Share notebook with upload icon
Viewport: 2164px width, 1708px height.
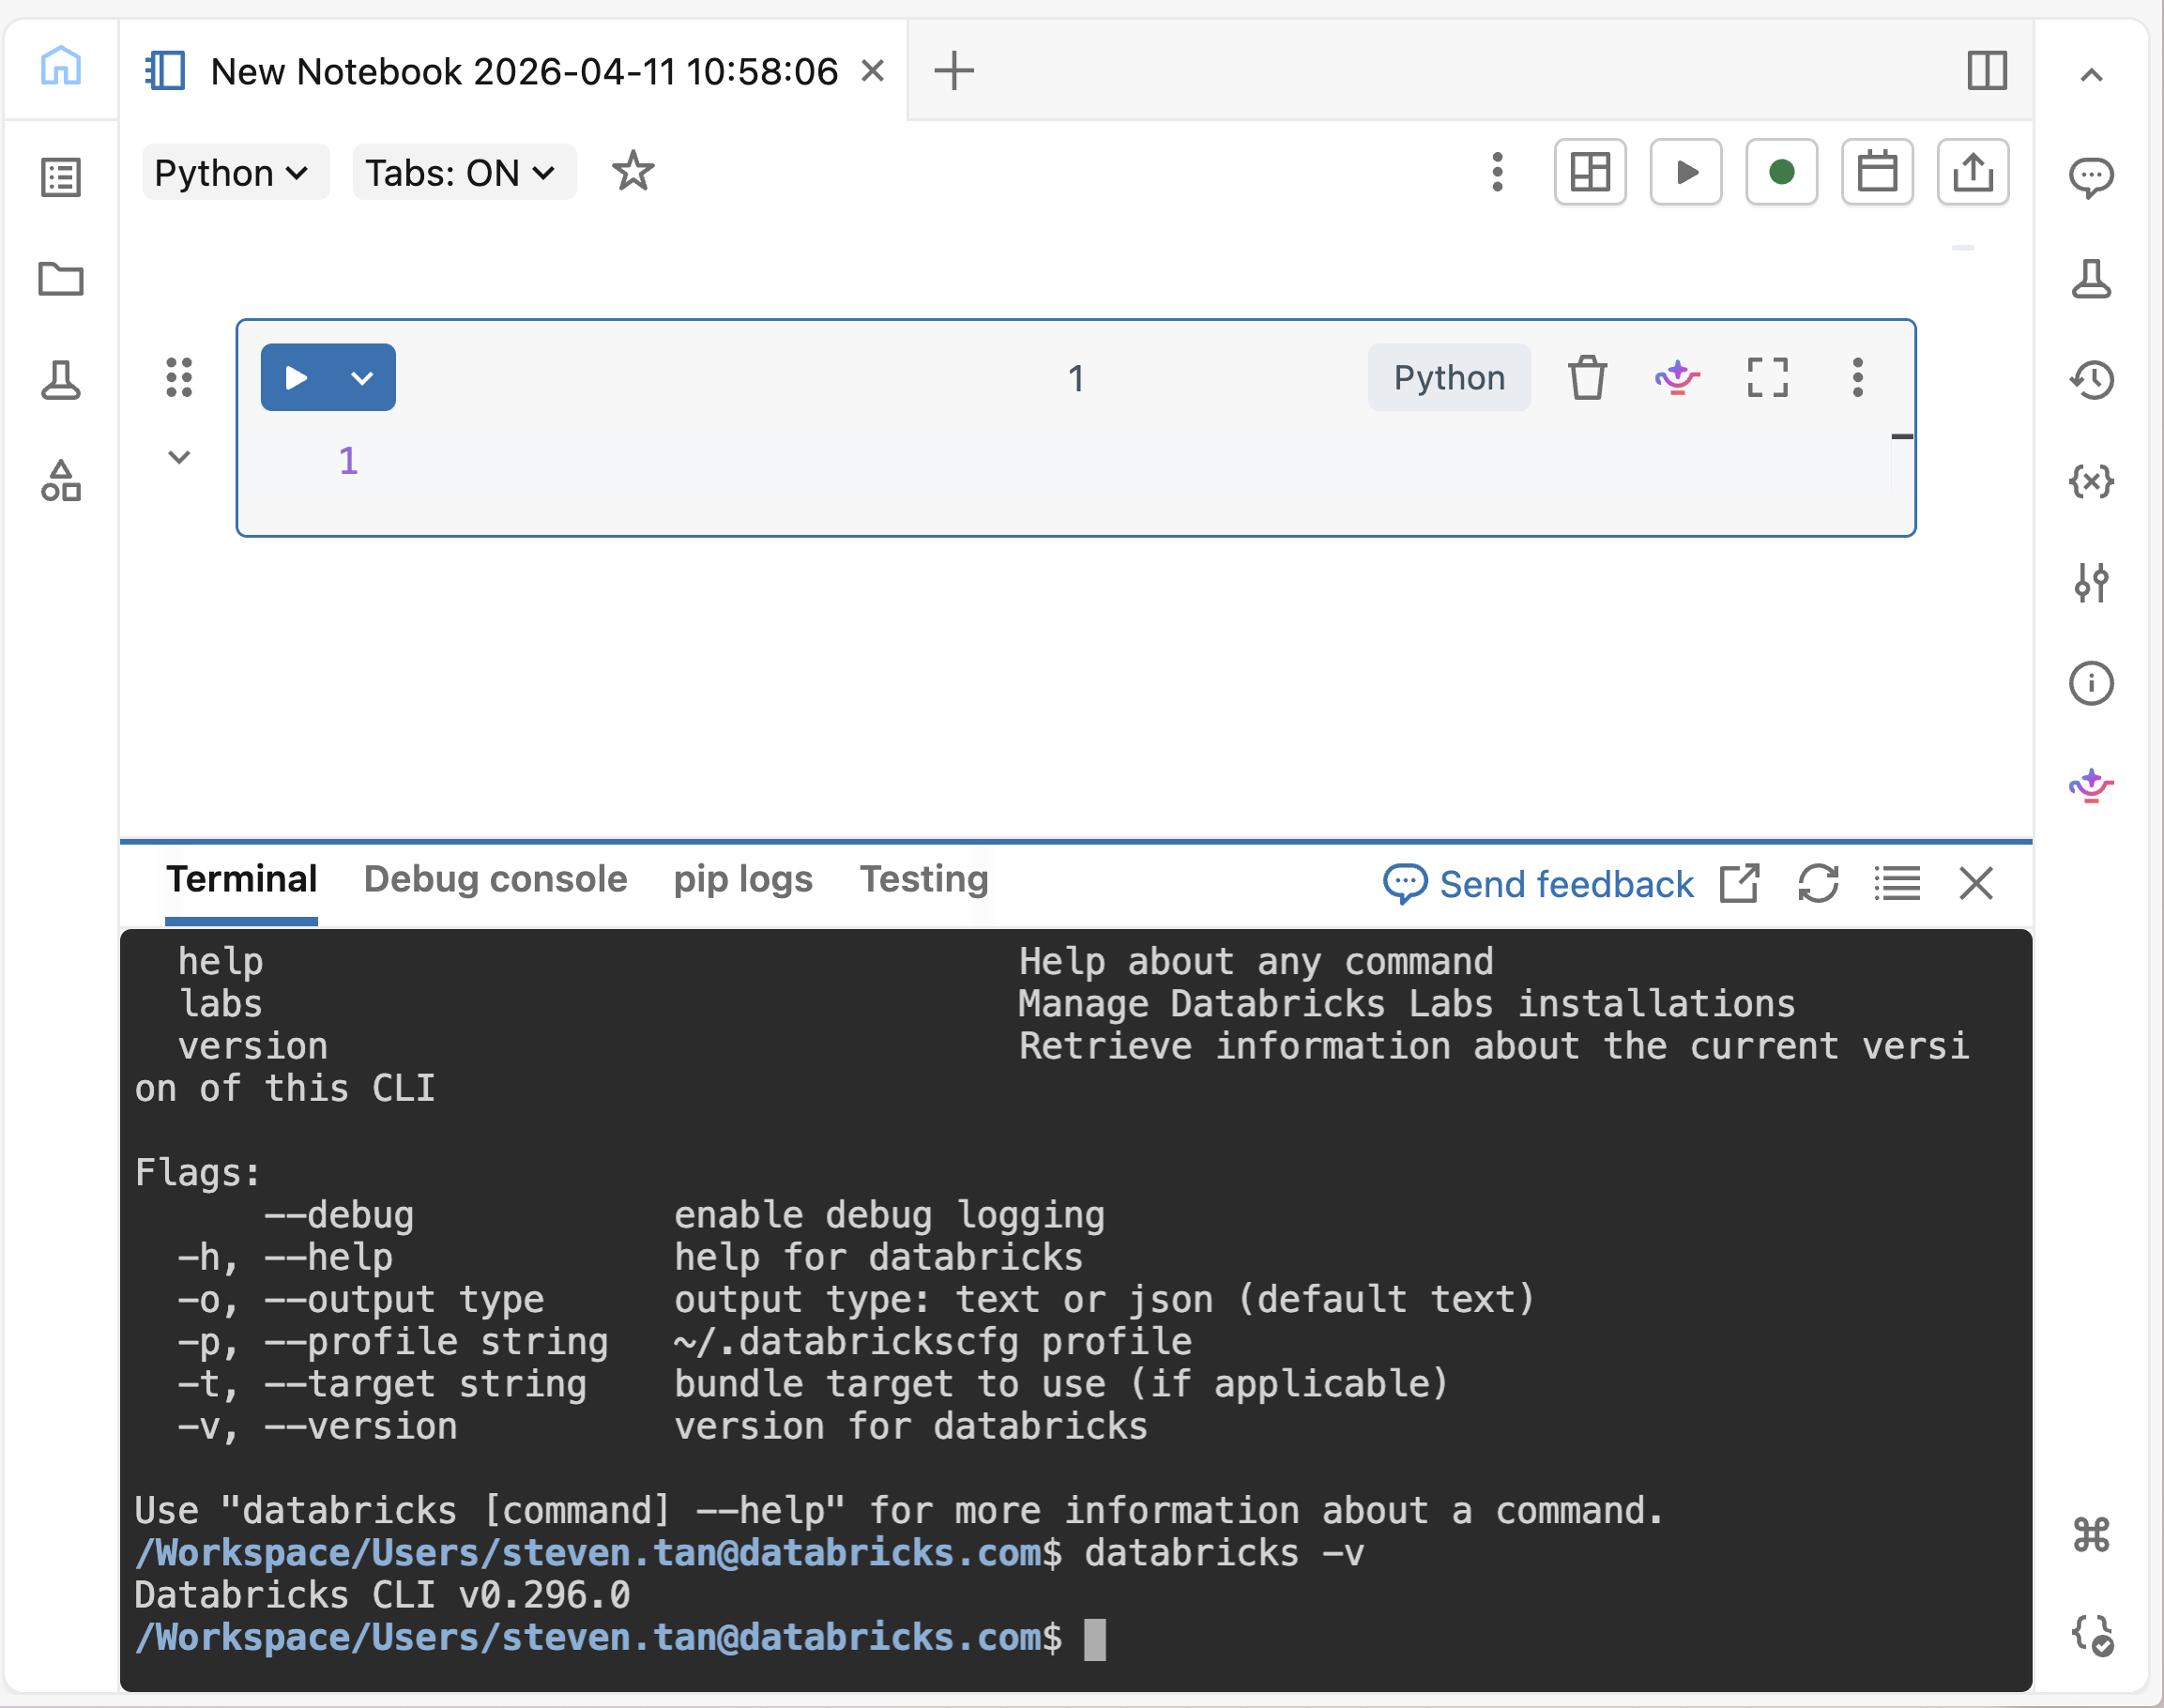(1973, 172)
